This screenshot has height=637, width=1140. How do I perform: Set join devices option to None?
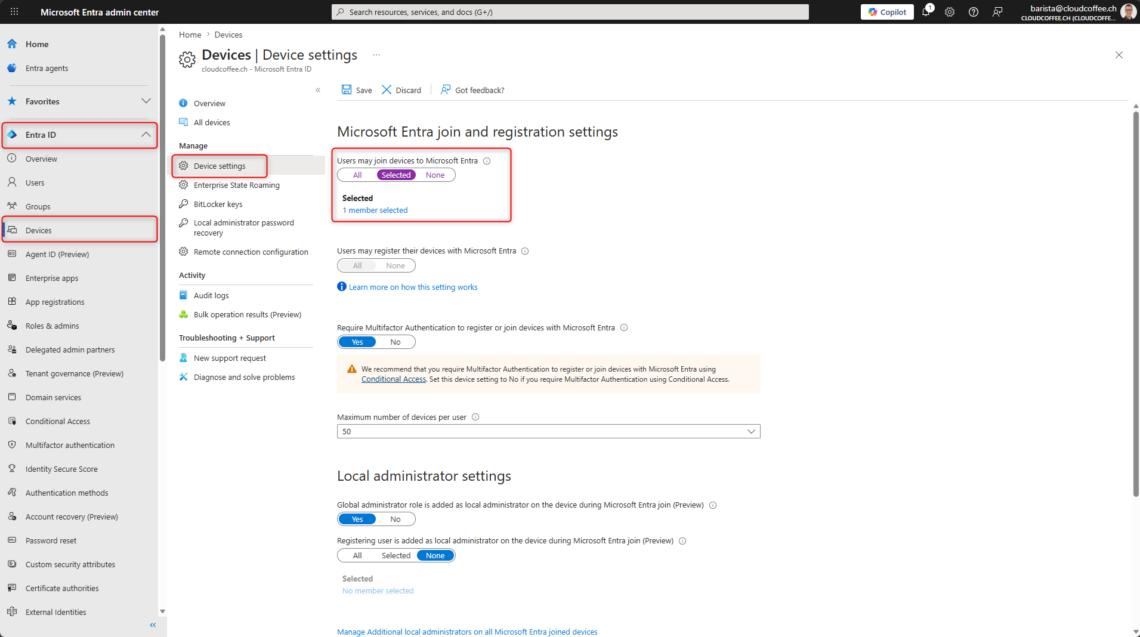[x=435, y=175]
